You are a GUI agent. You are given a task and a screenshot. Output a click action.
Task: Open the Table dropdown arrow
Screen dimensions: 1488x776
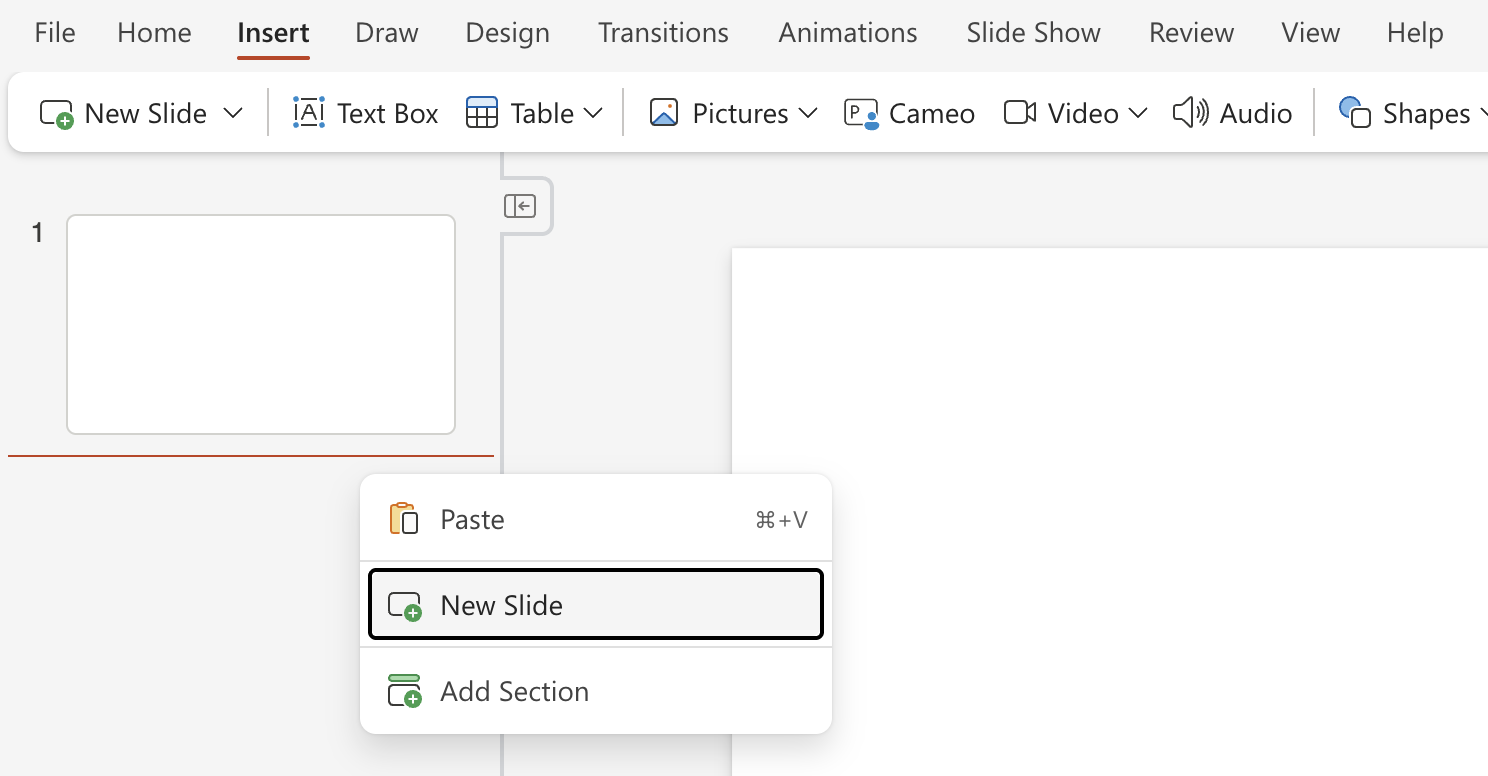593,113
